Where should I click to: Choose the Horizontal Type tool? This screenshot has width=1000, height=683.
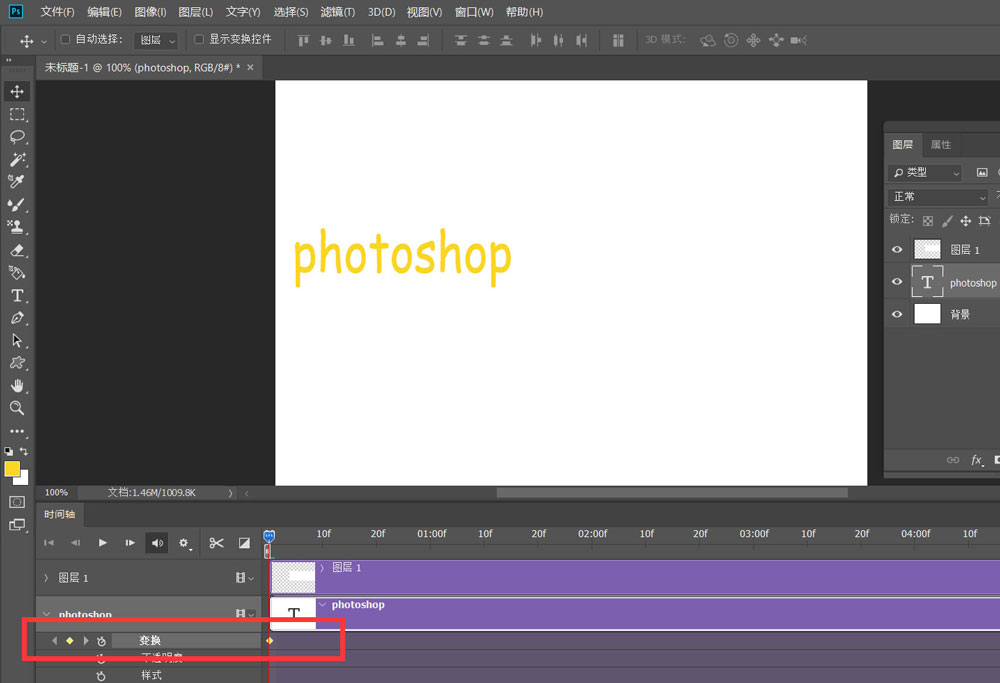point(17,295)
